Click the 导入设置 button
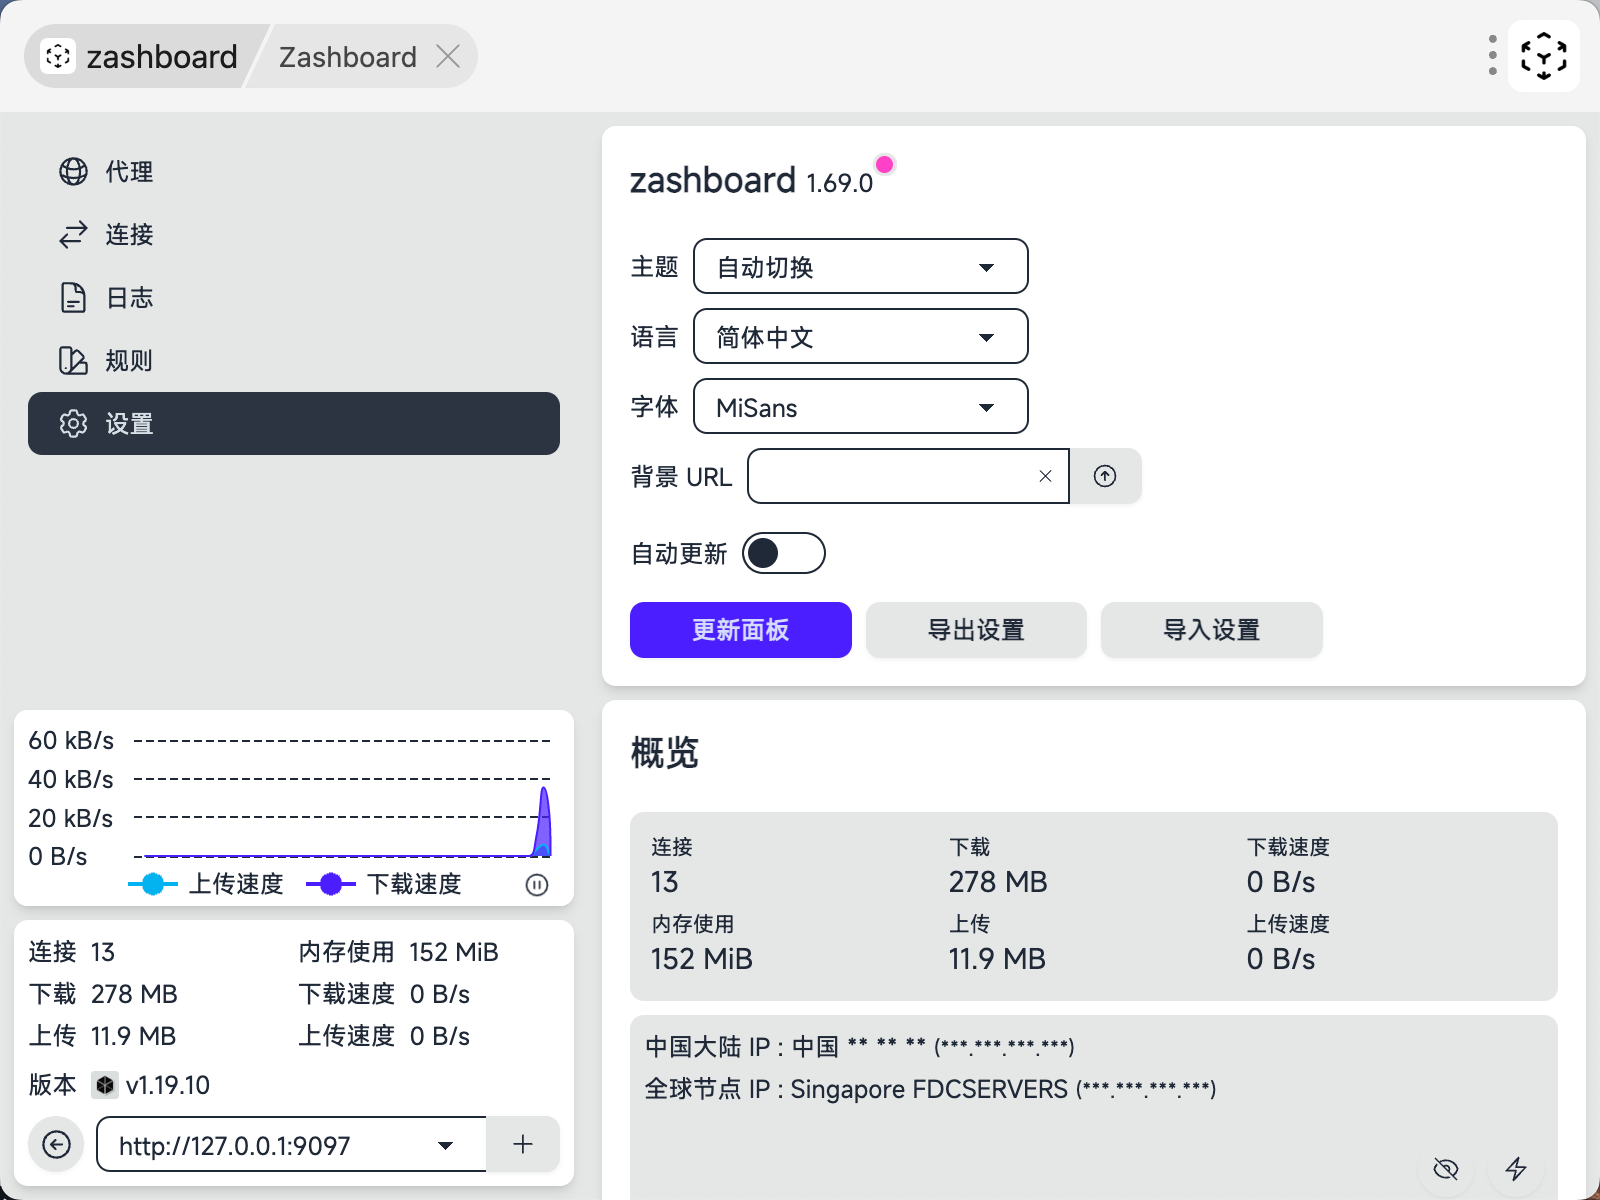Screen dimensions: 1600x1200 coord(1212,630)
